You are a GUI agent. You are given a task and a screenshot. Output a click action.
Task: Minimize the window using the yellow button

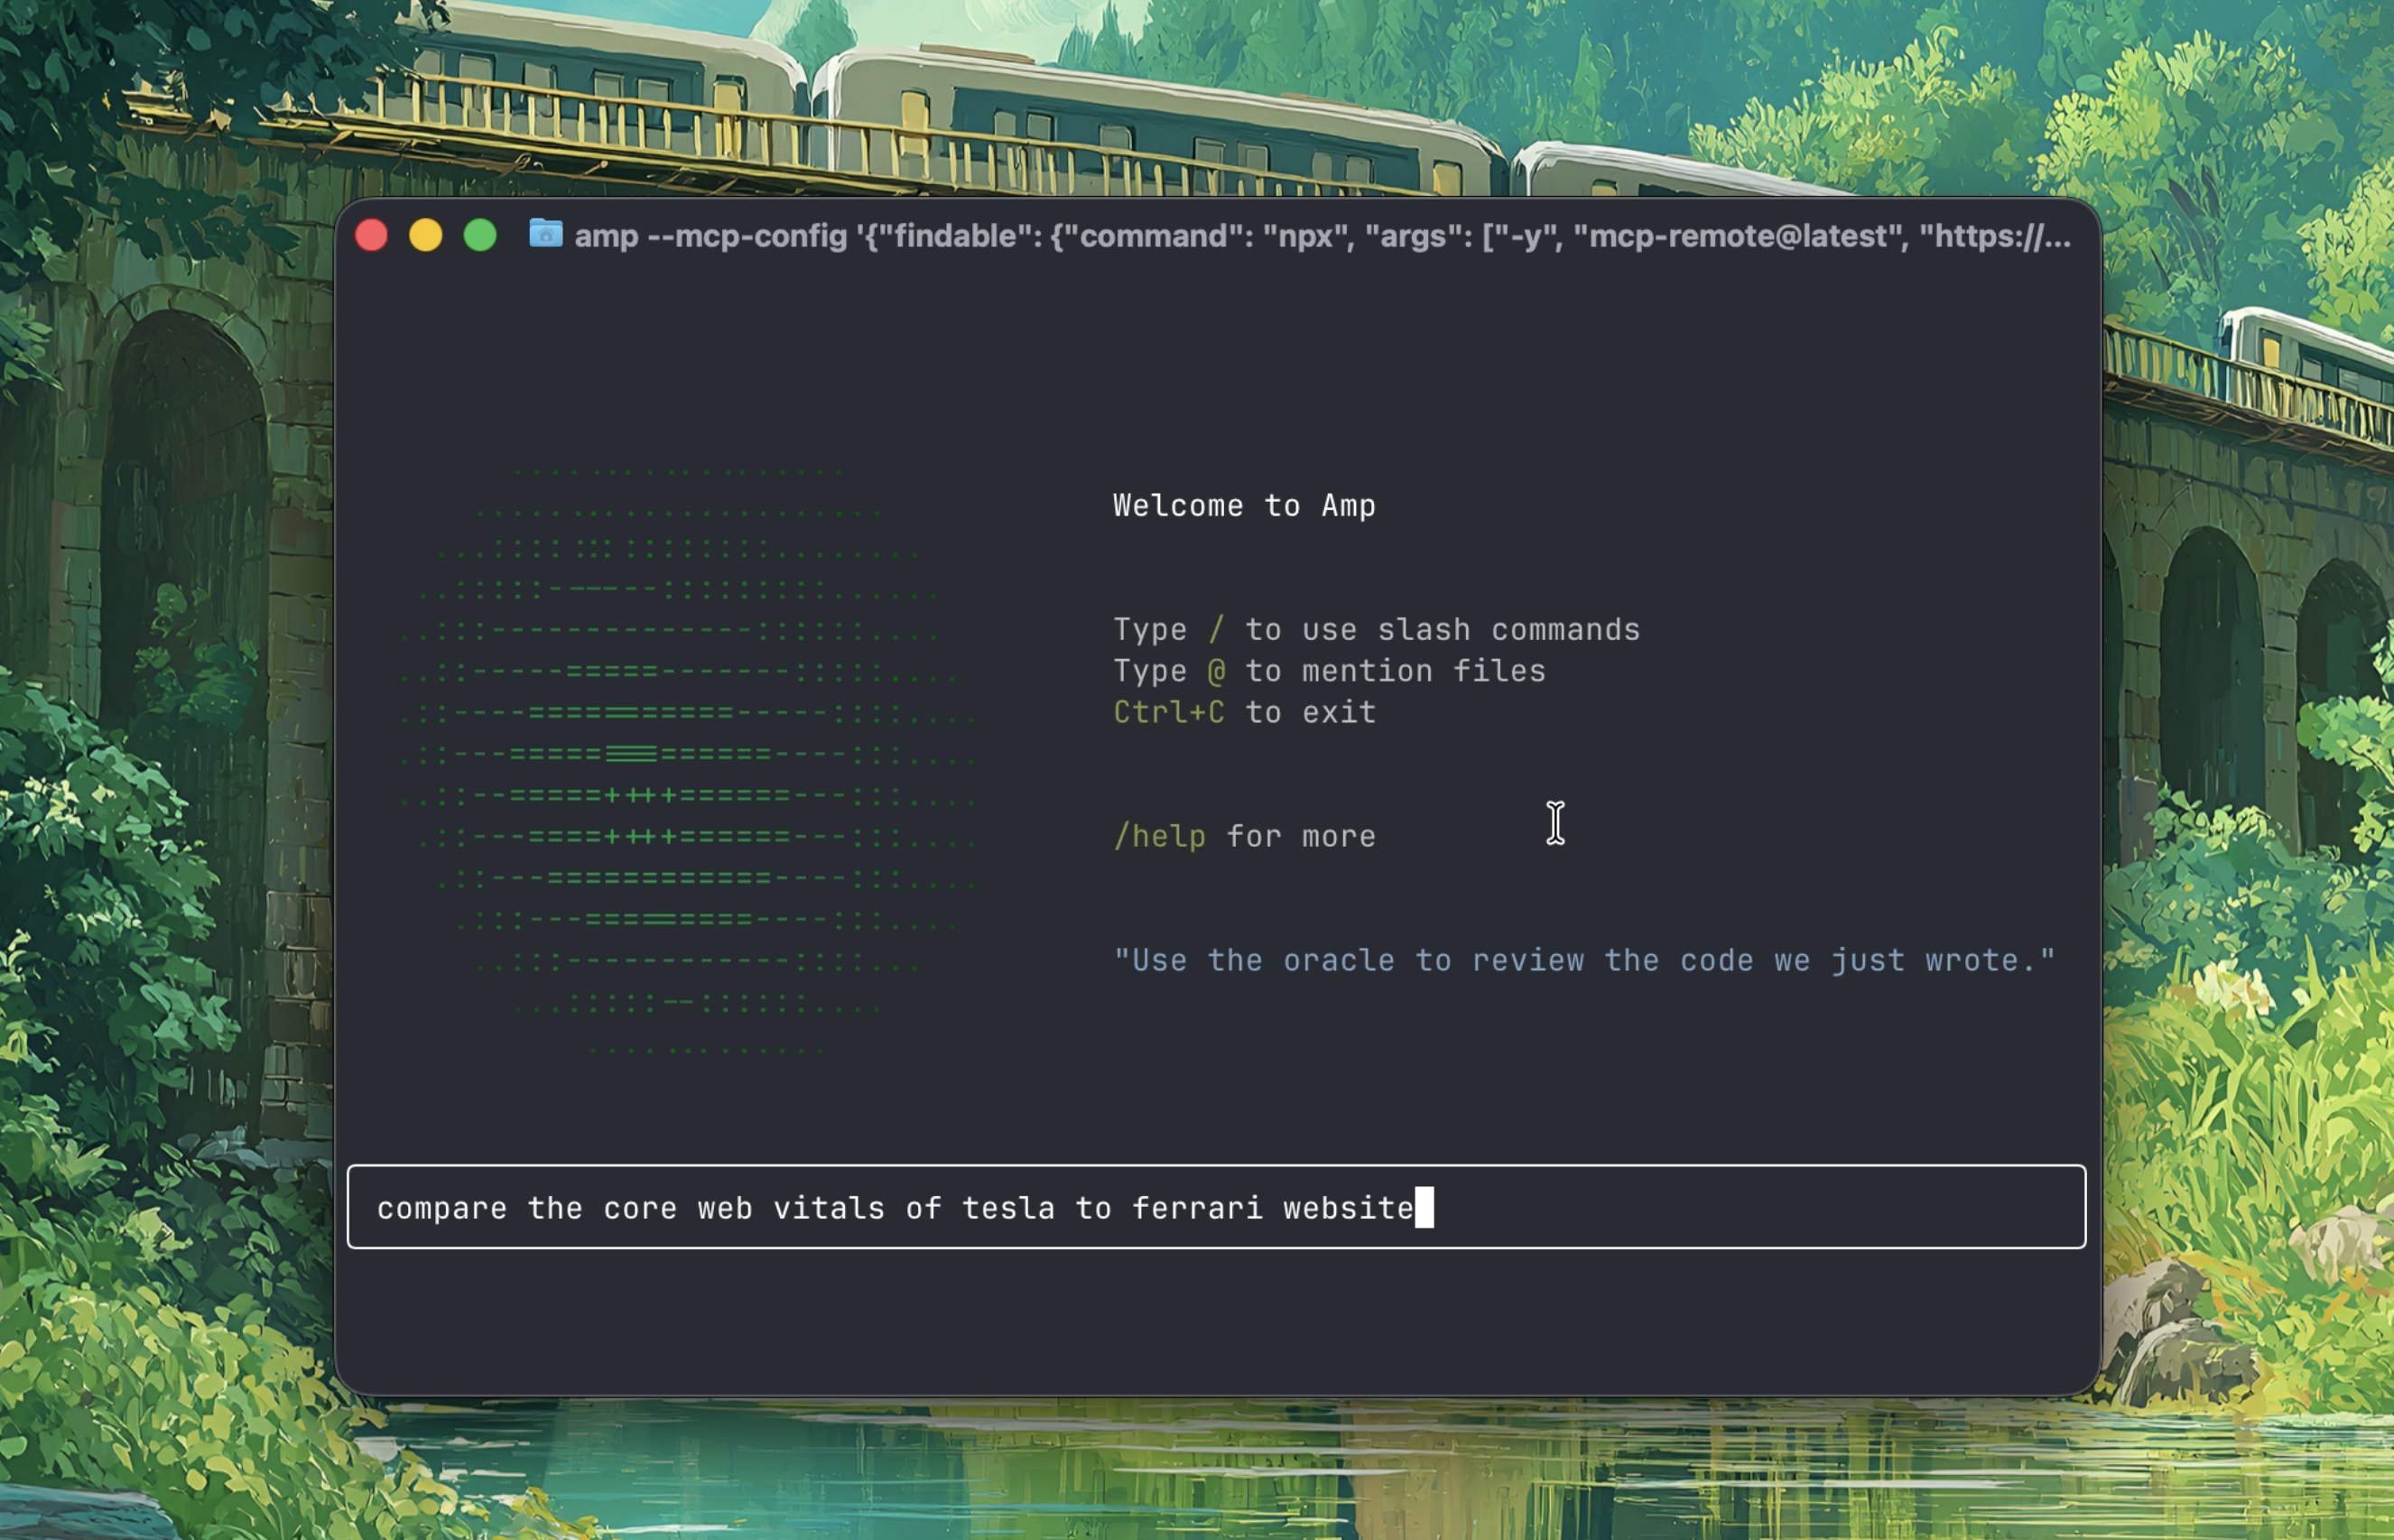pos(426,235)
